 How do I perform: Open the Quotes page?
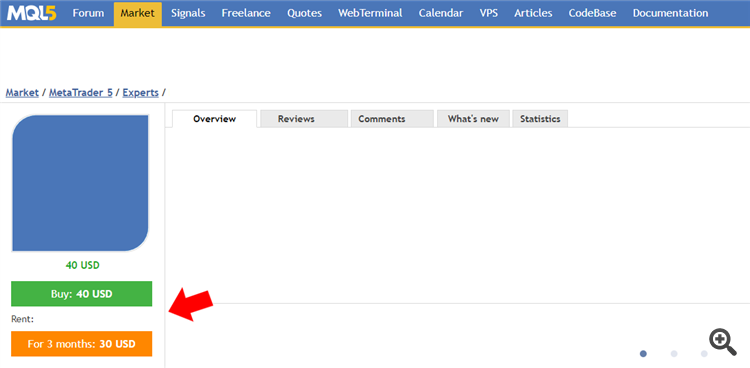click(304, 13)
